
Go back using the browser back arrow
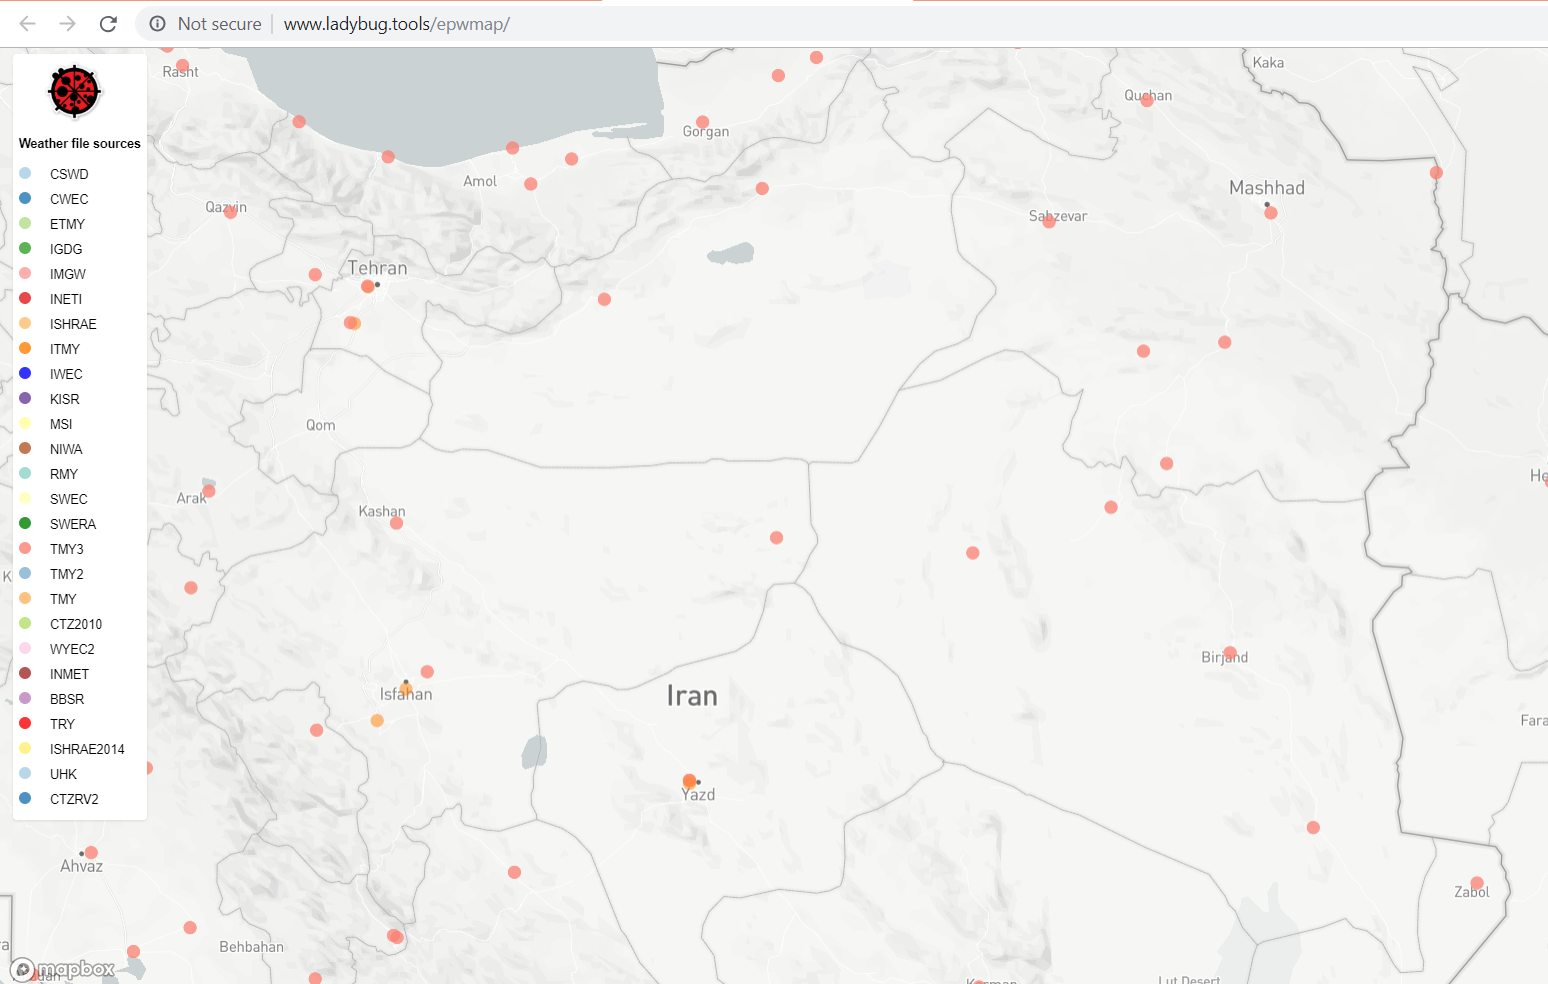(28, 24)
